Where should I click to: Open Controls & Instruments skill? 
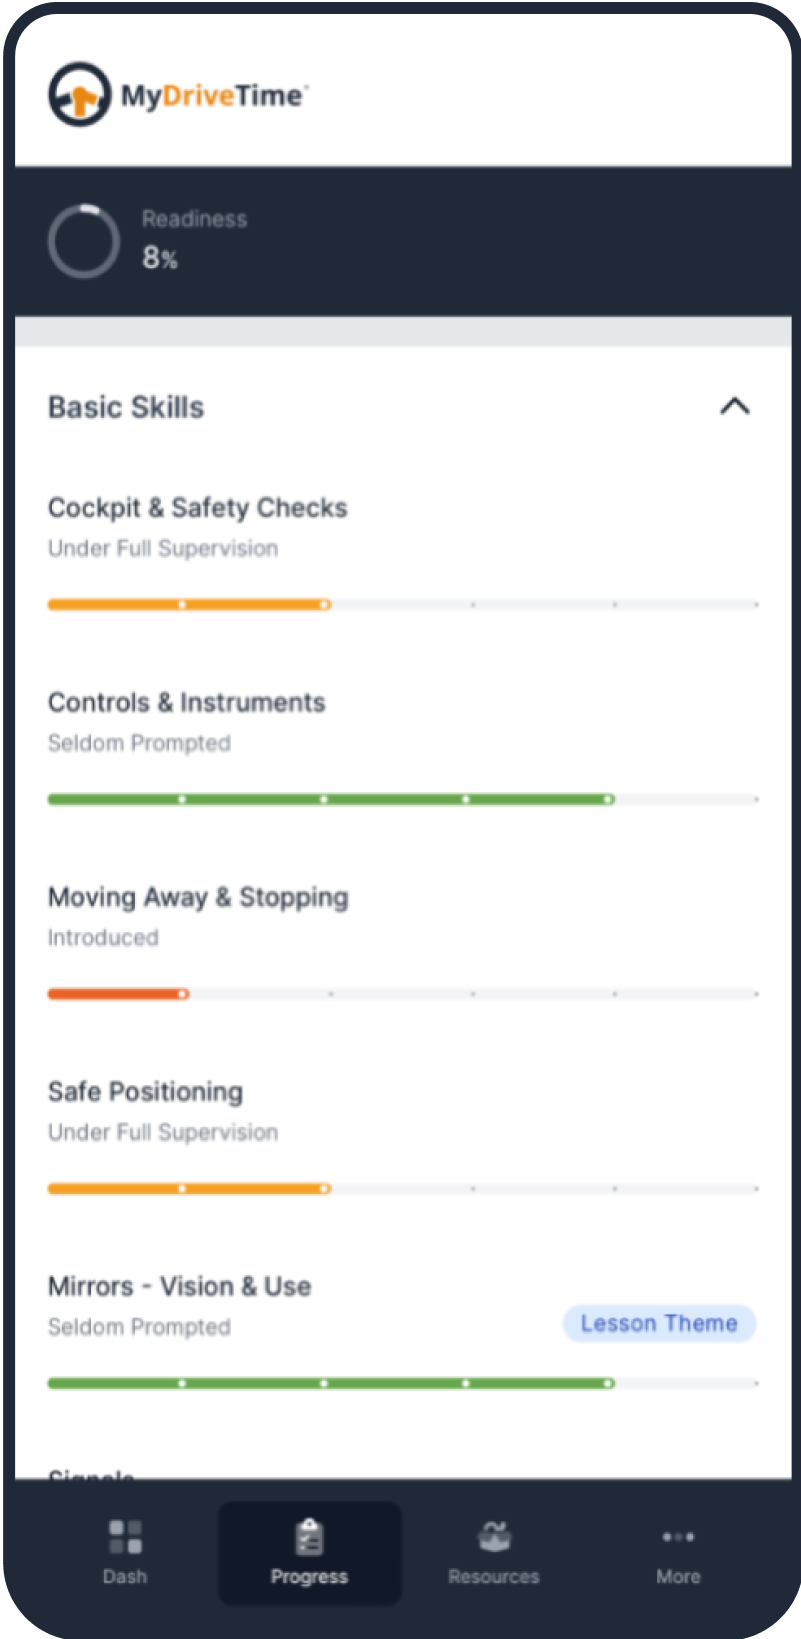[187, 703]
